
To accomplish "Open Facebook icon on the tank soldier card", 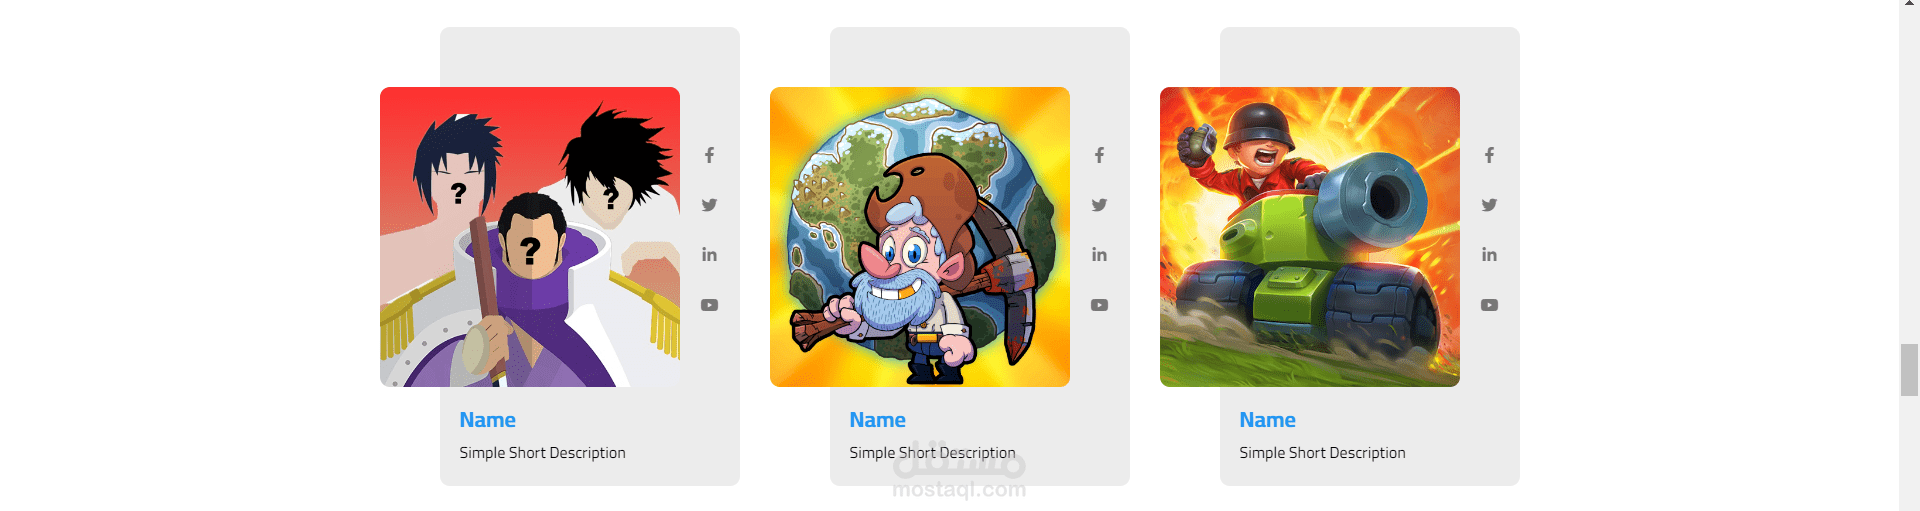I will 1489,155.
